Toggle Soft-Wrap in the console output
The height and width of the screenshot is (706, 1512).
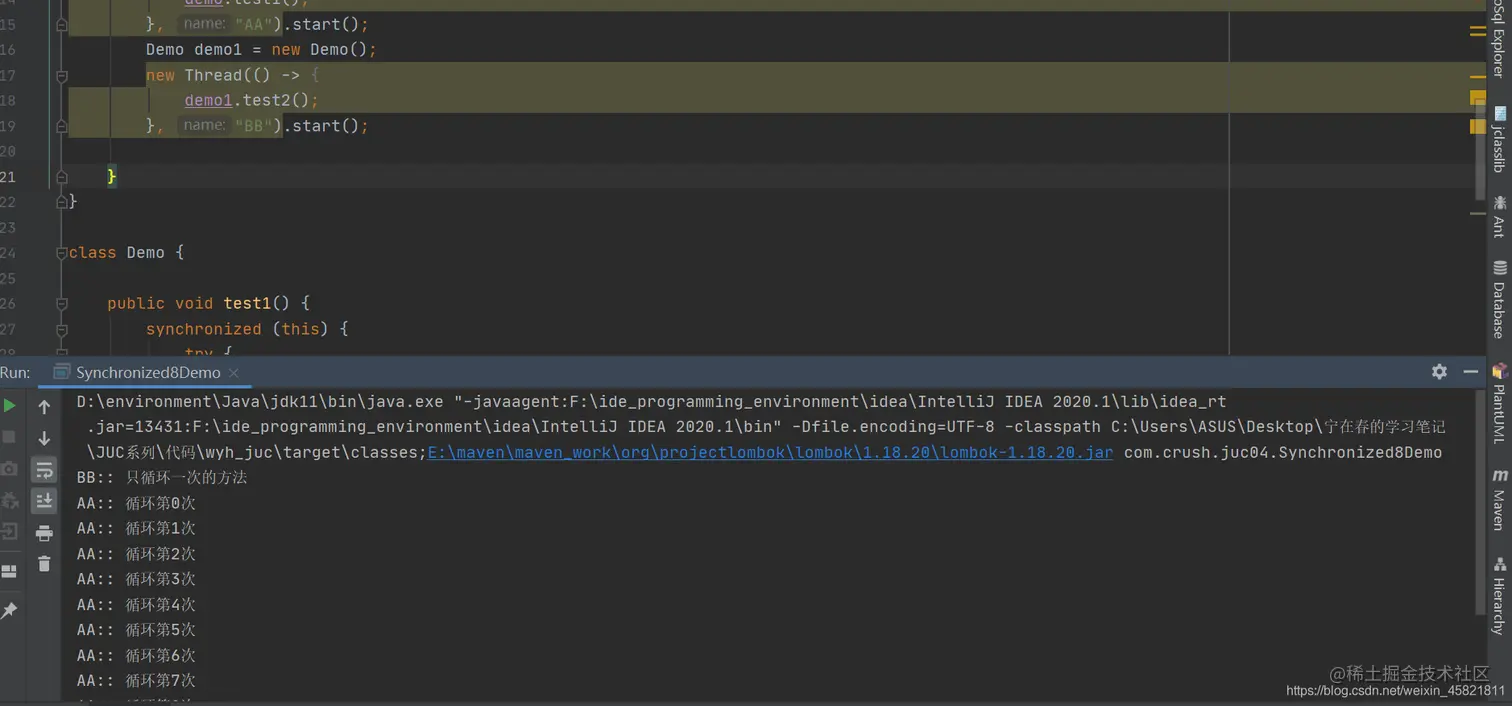44,469
